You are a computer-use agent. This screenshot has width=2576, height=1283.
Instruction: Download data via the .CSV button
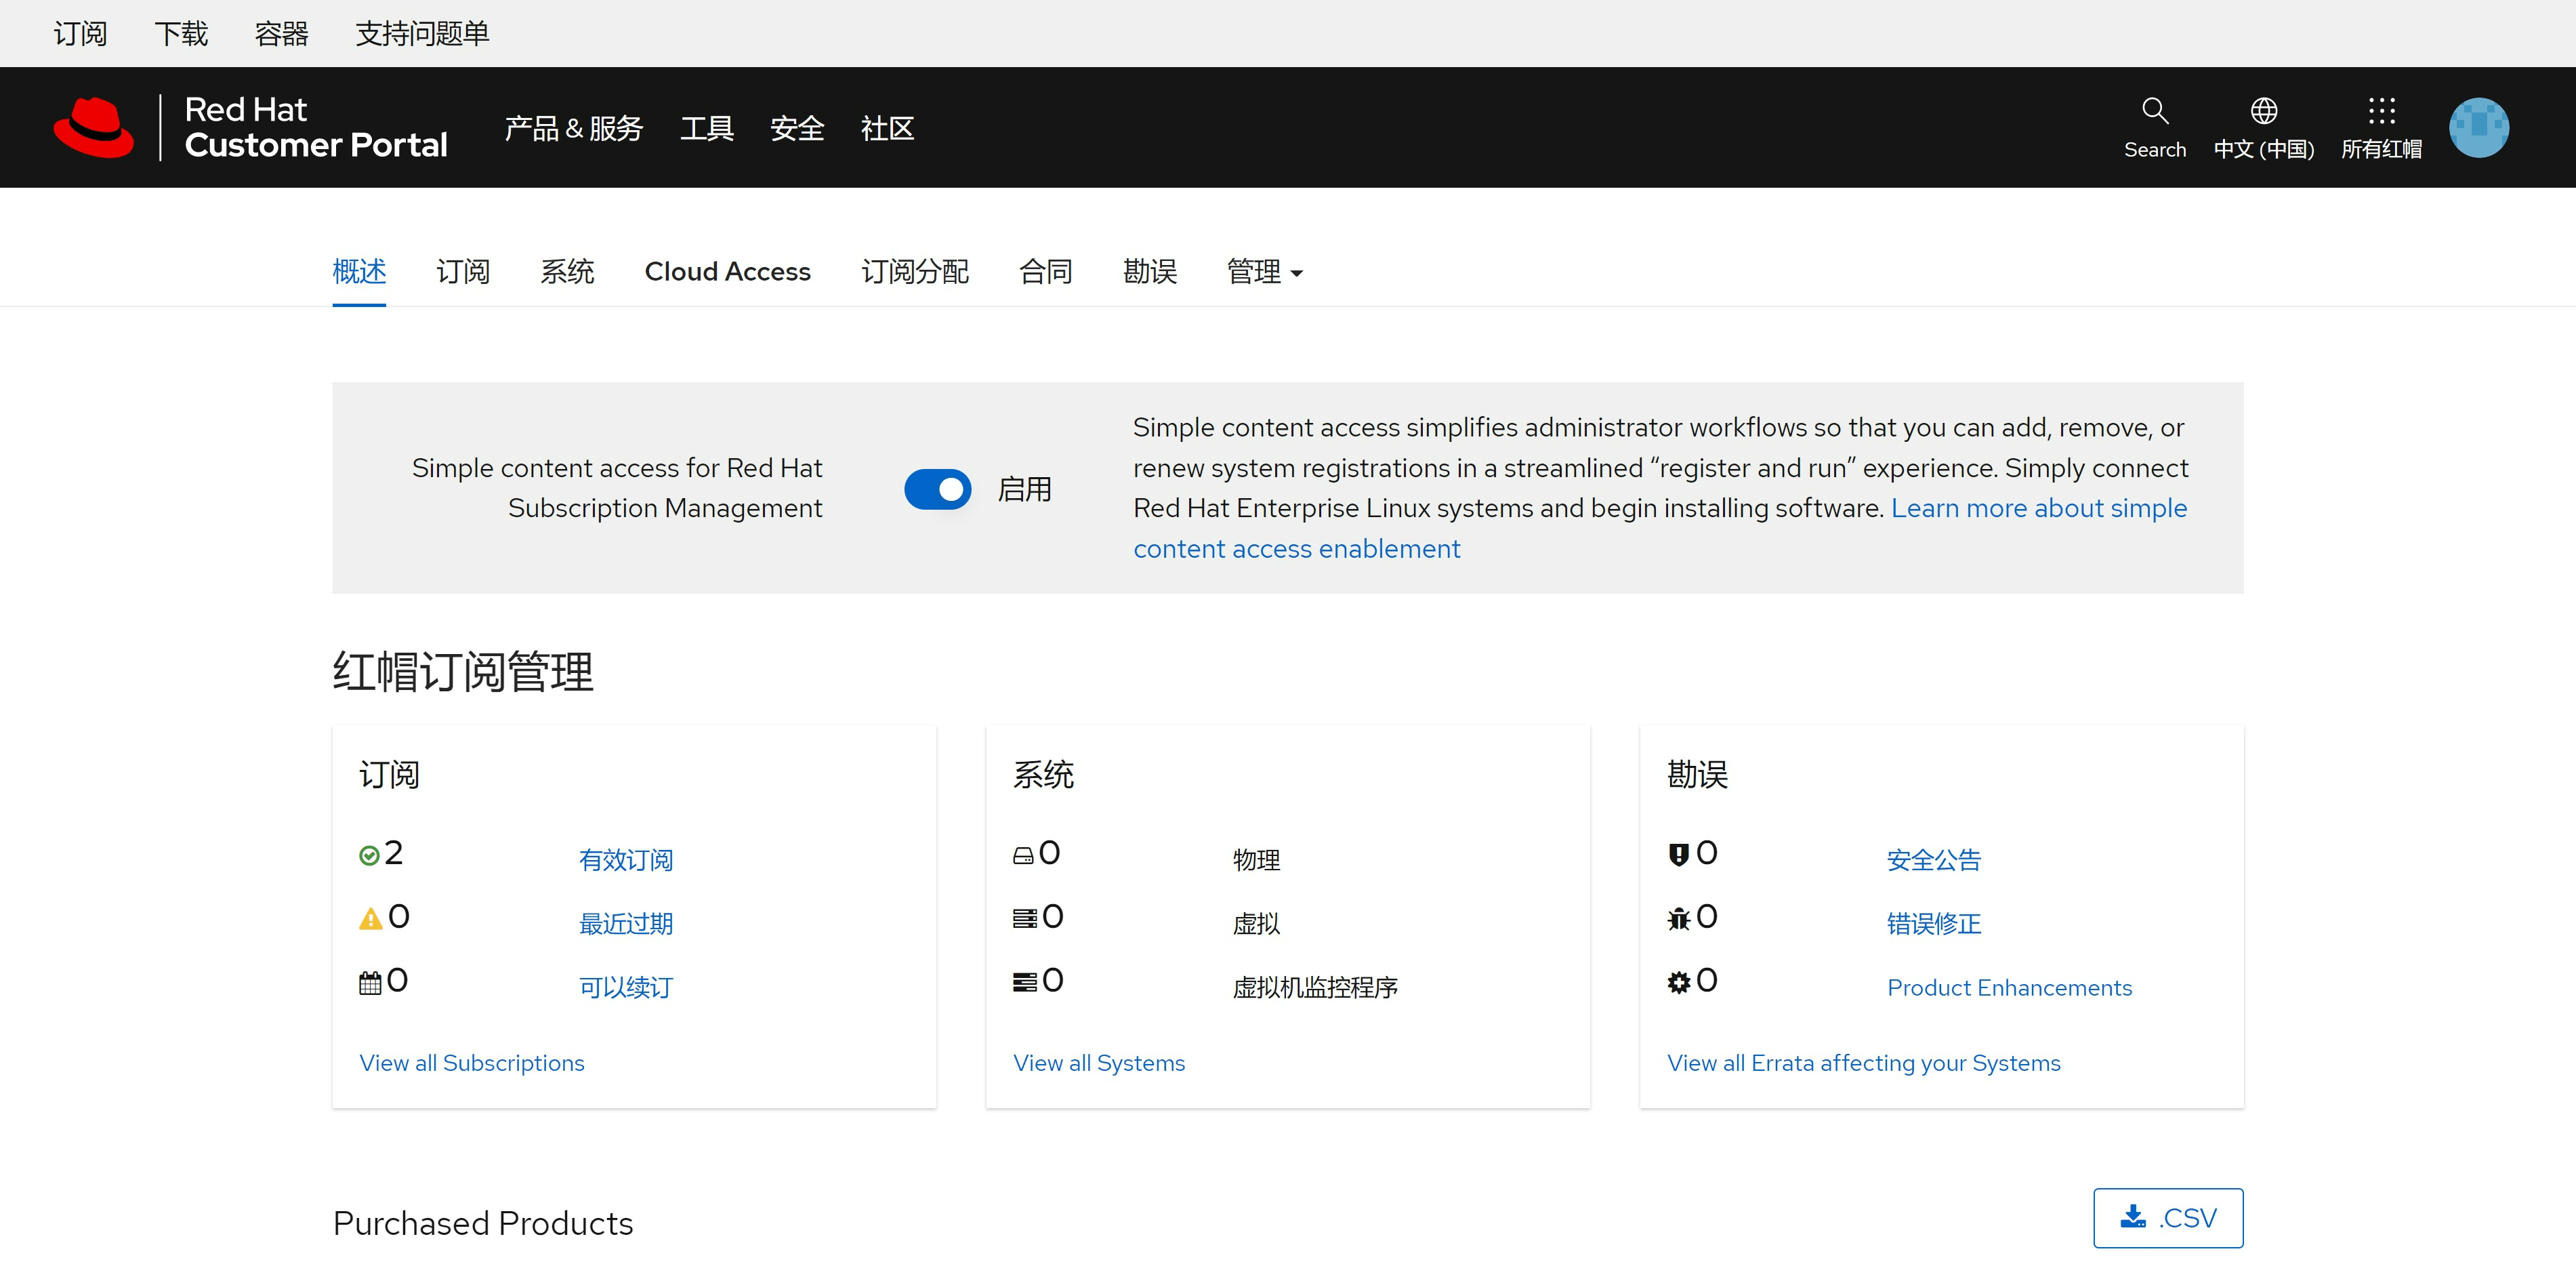pyautogui.click(x=2167, y=1218)
